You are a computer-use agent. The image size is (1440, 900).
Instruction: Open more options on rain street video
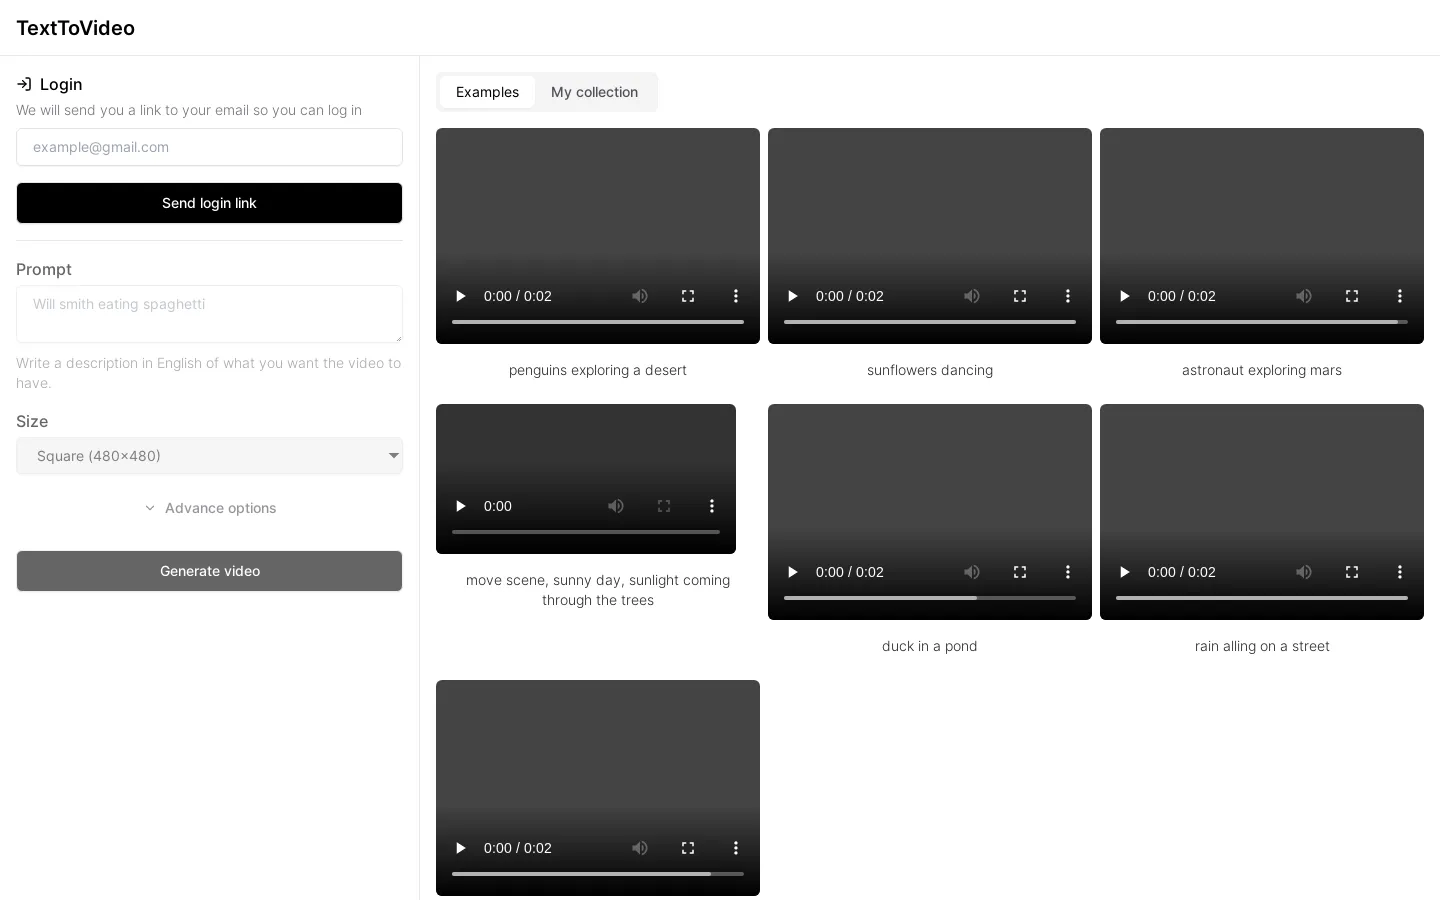pyautogui.click(x=1400, y=572)
